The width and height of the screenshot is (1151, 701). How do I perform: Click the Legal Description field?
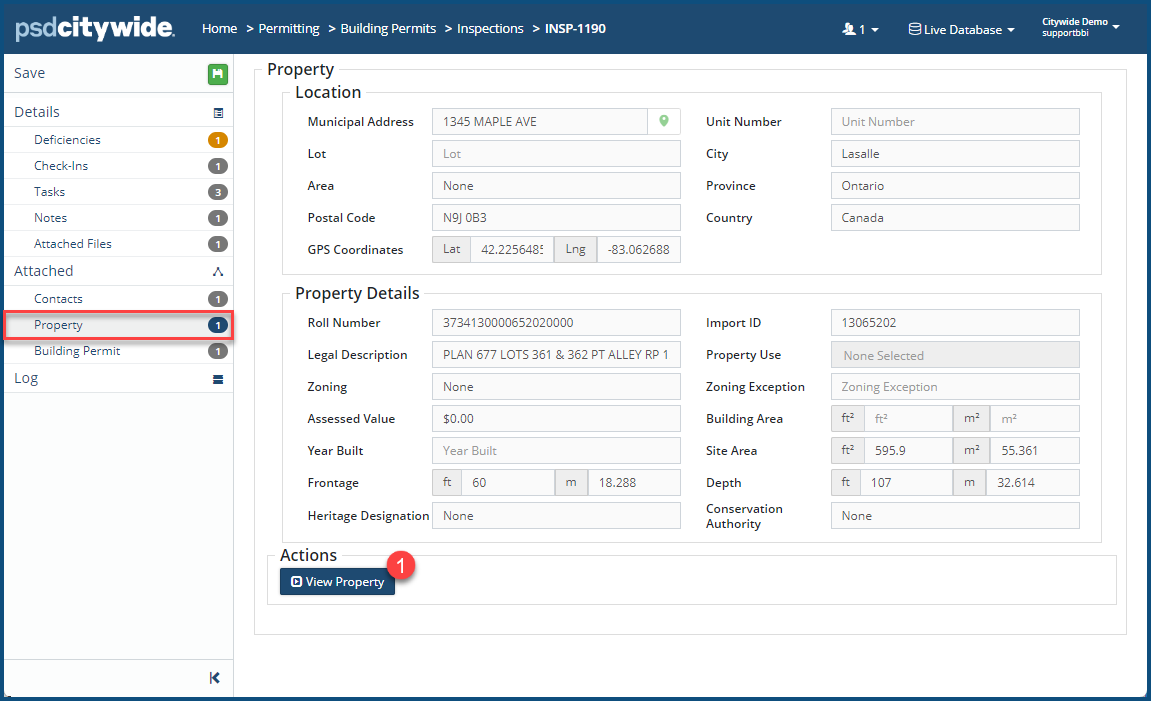tap(556, 355)
